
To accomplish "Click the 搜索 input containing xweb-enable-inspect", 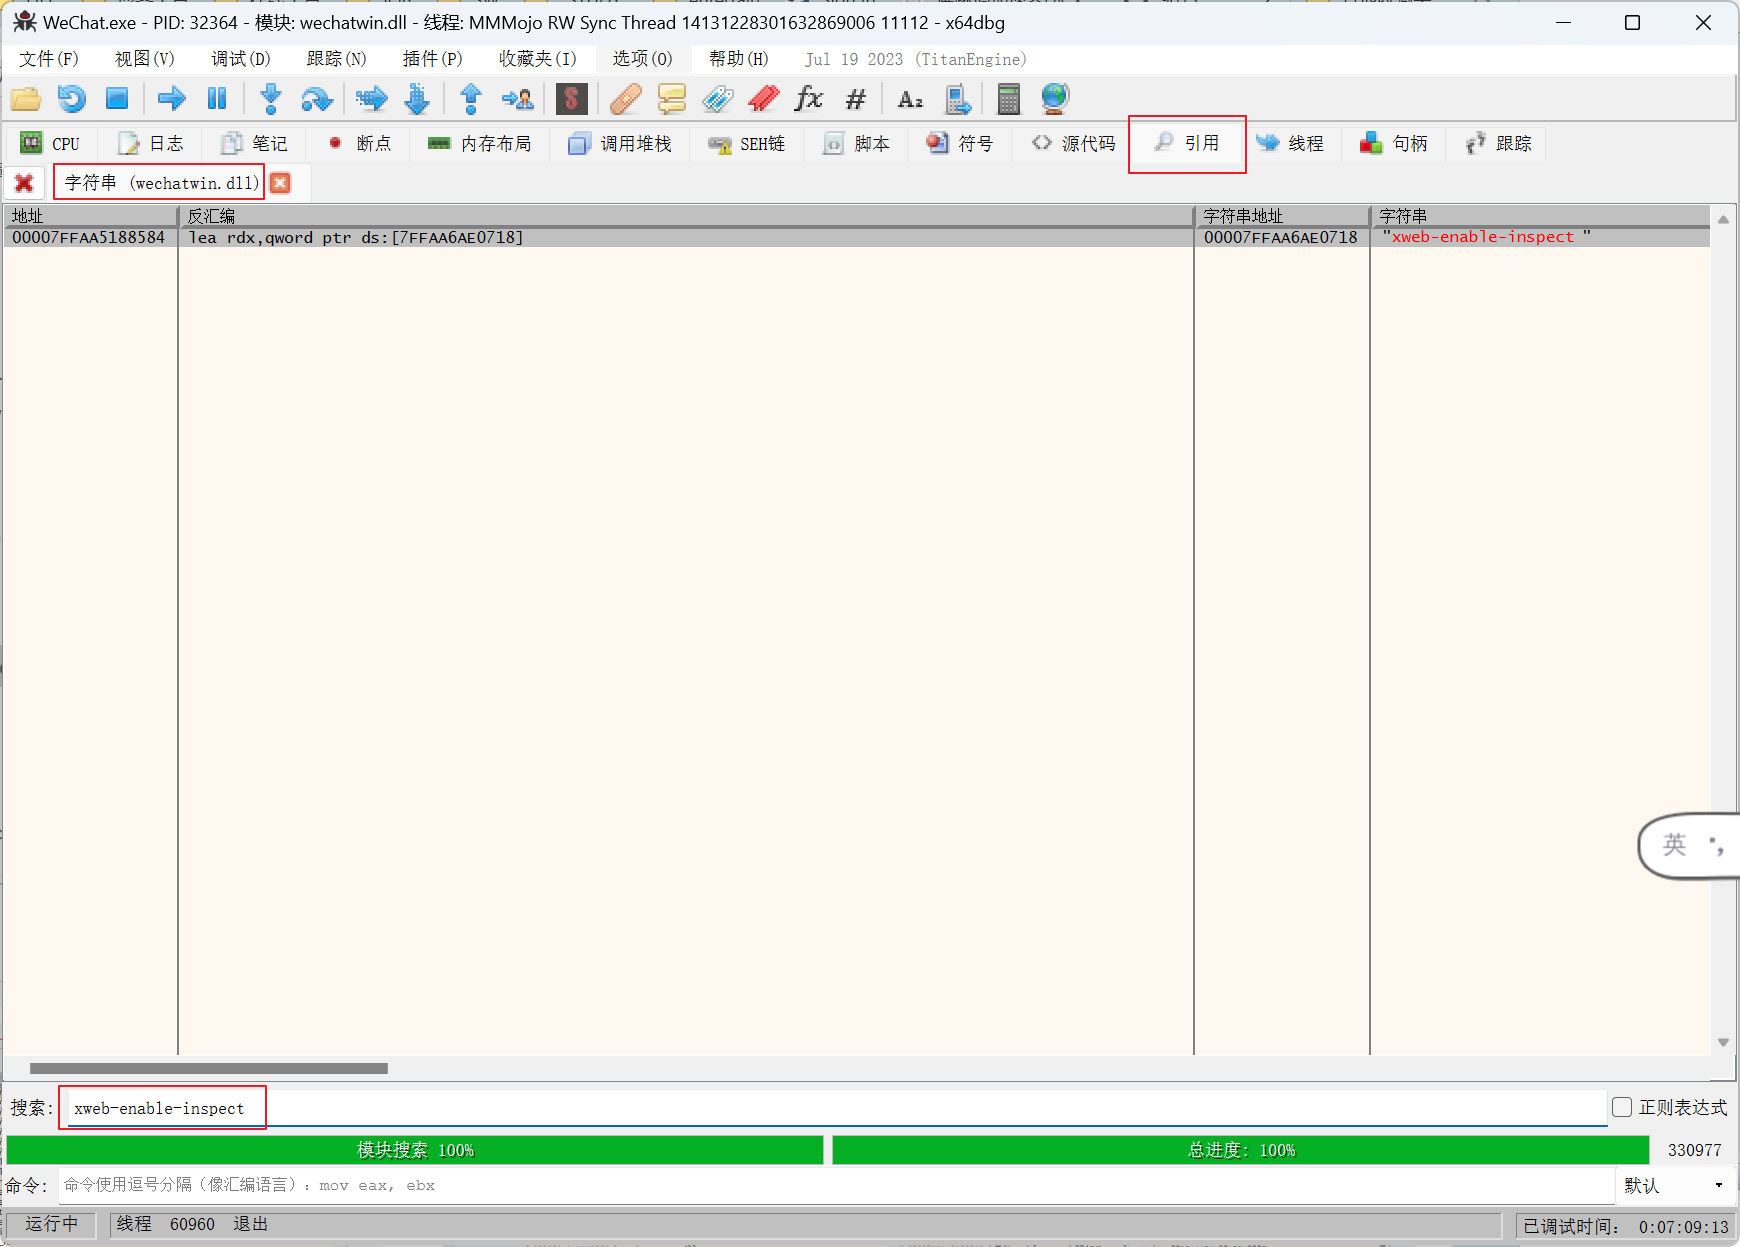I will (836, 1108).
